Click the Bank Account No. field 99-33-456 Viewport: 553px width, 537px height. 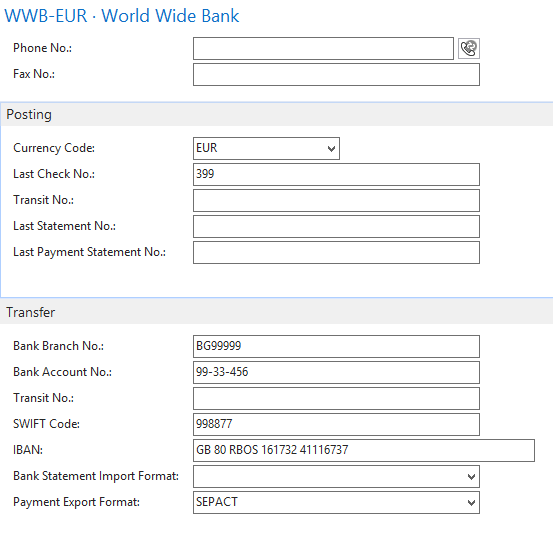point(336,372)
